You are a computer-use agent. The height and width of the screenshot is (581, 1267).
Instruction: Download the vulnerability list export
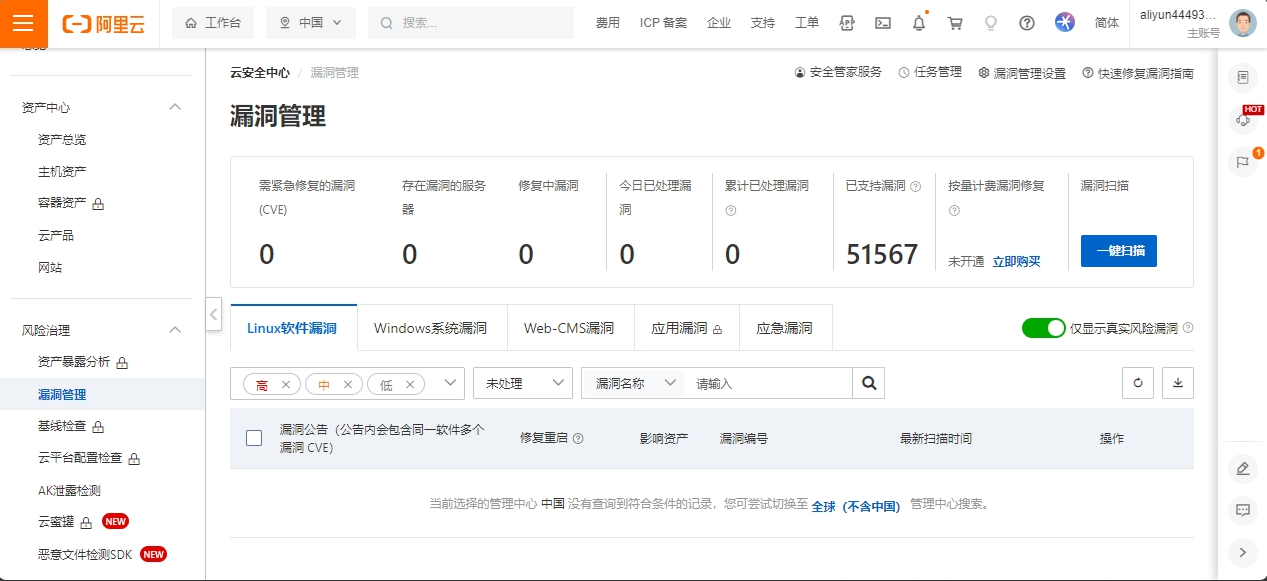pos(1177,382)
